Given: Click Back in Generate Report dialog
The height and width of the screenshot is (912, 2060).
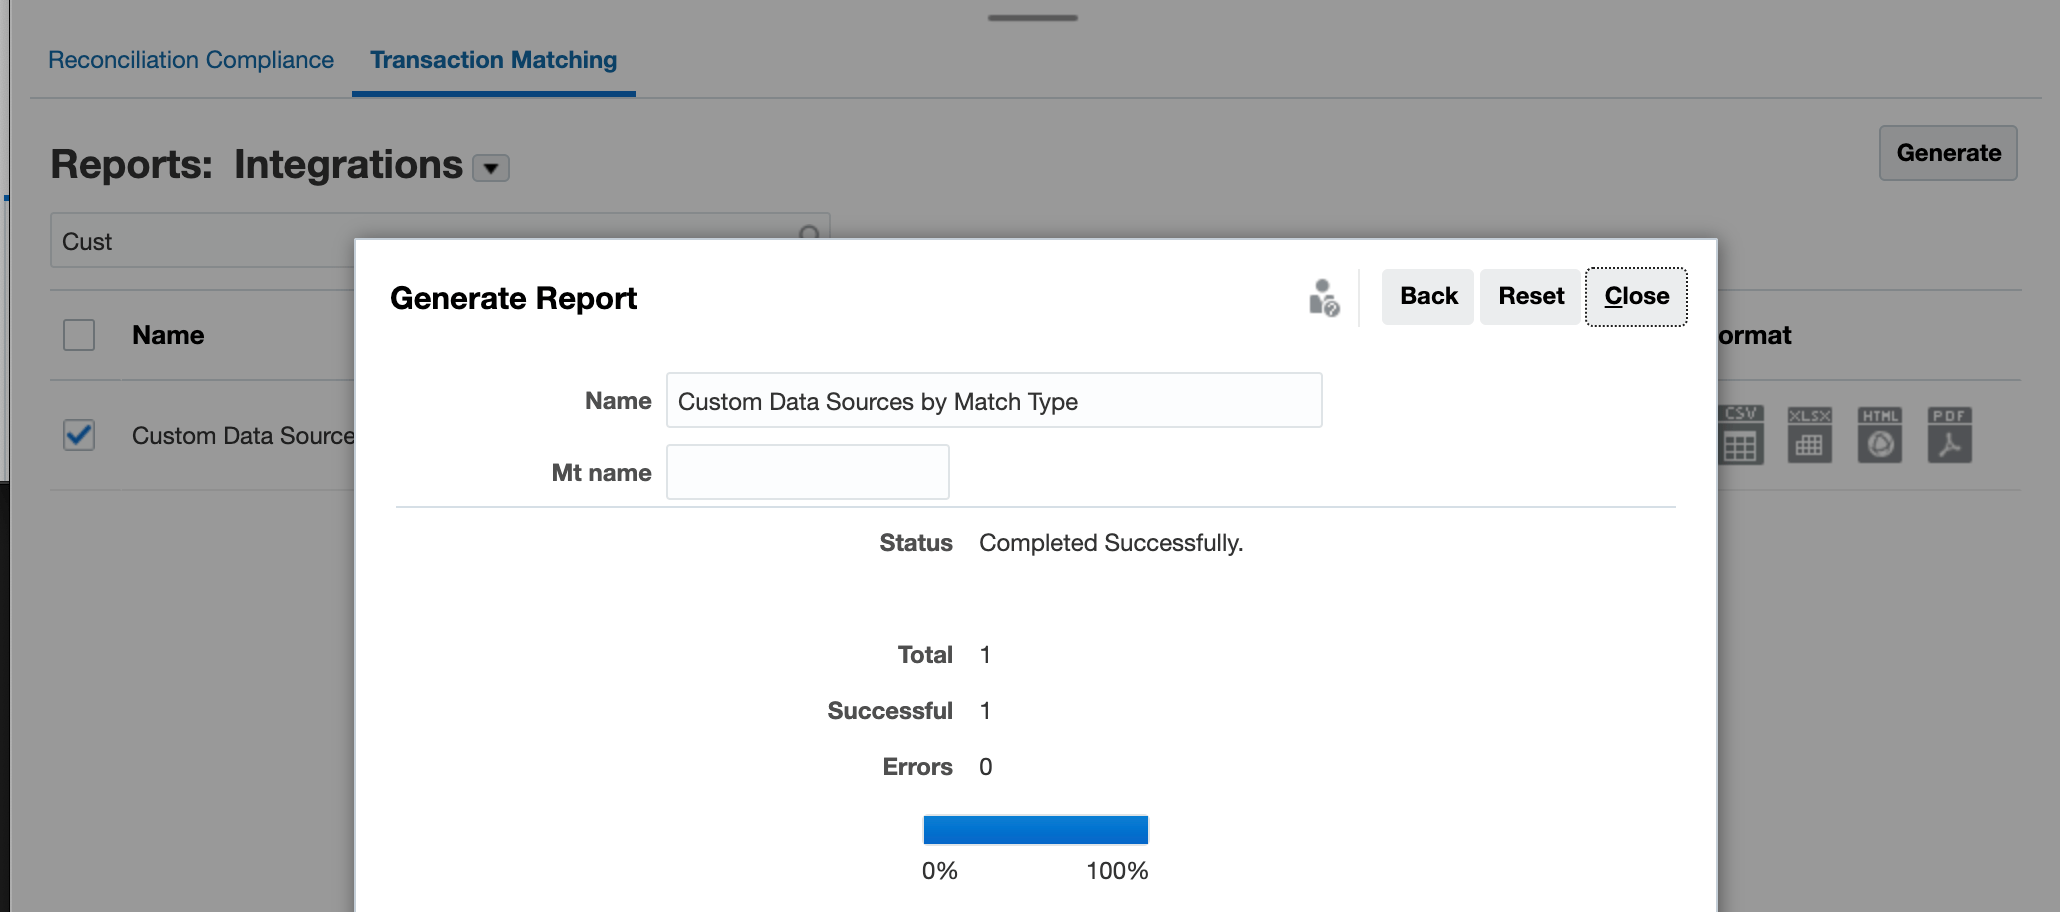Looking at the screenshot, I should (1428, 297).
